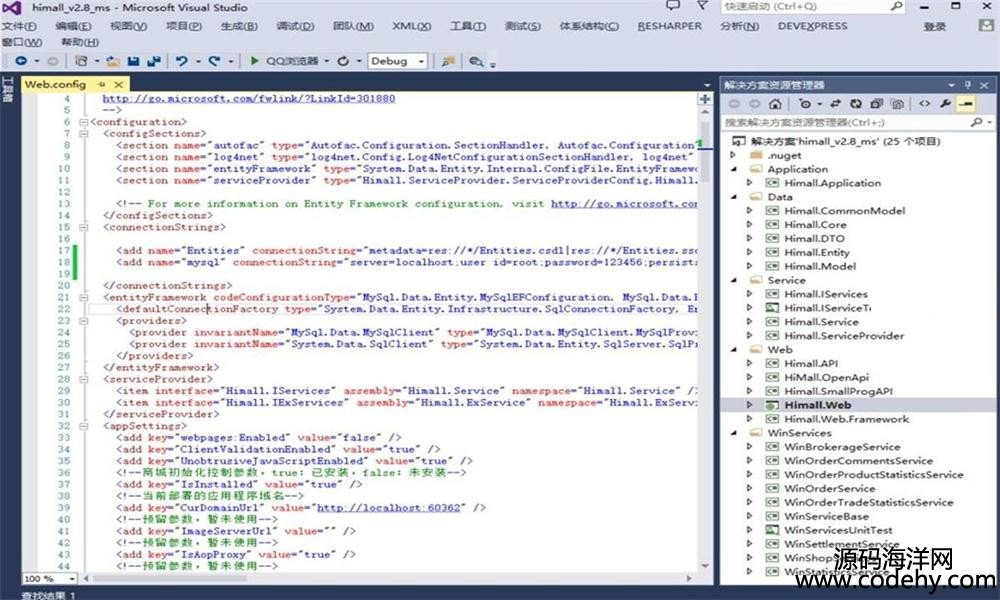This screenshot has width=1000, height=600.
Task: Click the Solution Explorer search magnifier icon
Action: pyautogui.click(x=976, y=122)
